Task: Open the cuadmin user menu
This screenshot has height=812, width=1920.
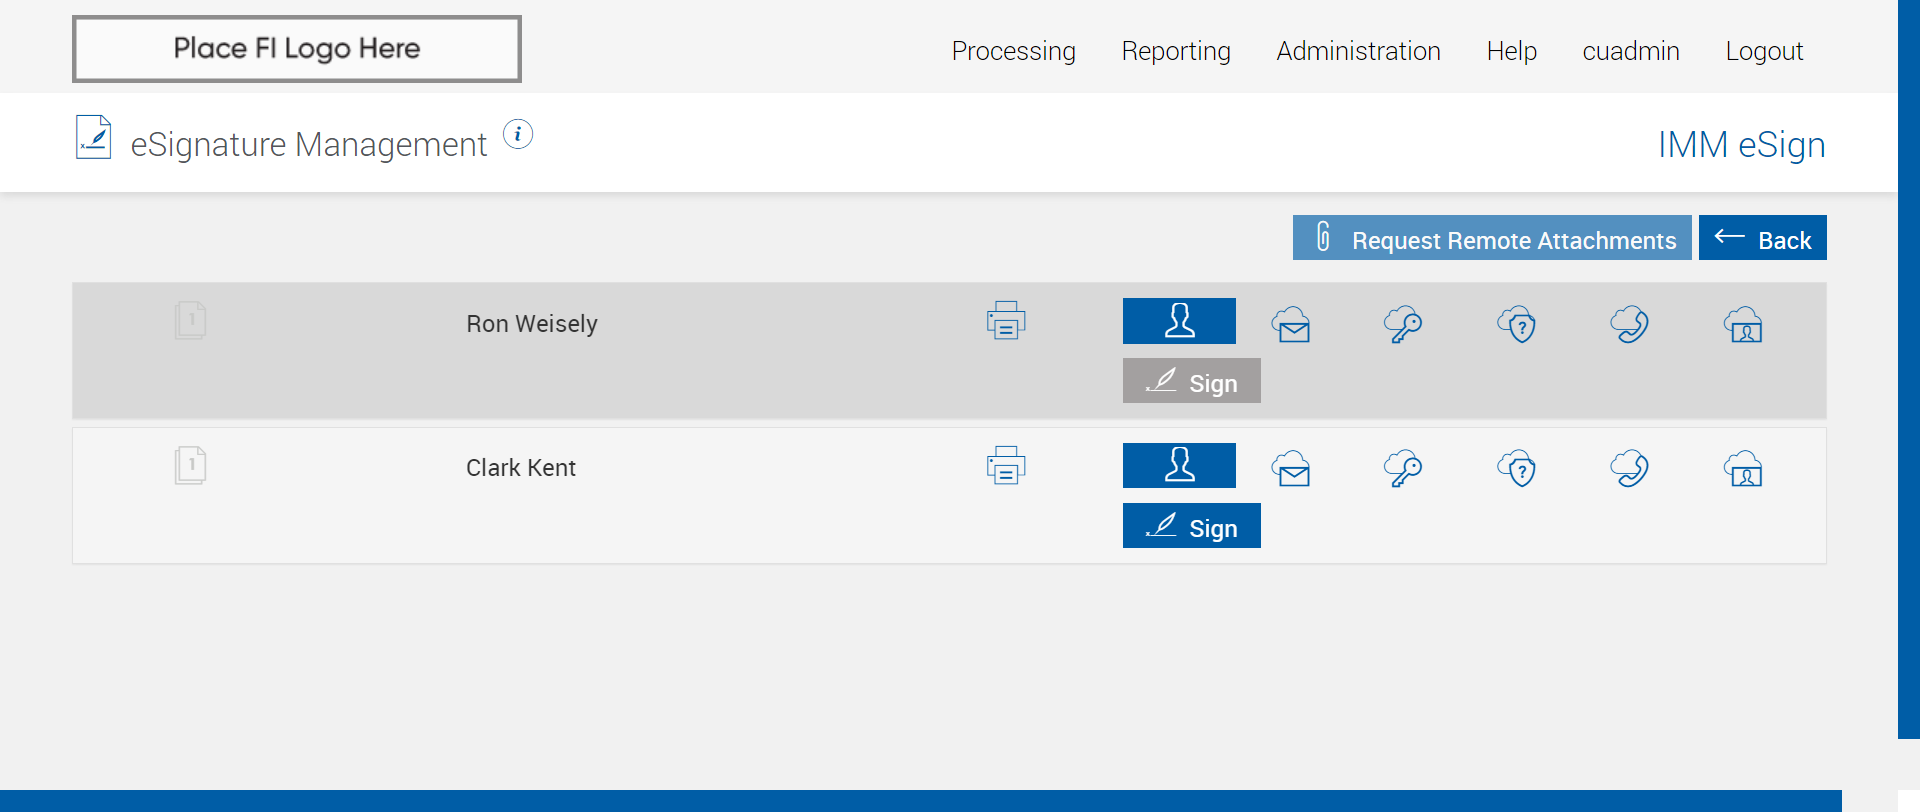Action: [x=1630, y=51]
